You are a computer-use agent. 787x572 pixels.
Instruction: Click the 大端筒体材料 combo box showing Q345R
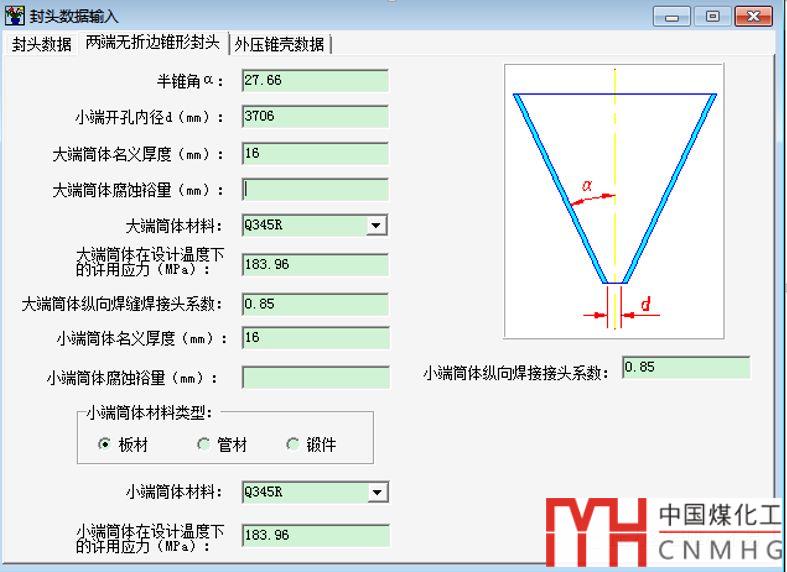tap(315, 225)
